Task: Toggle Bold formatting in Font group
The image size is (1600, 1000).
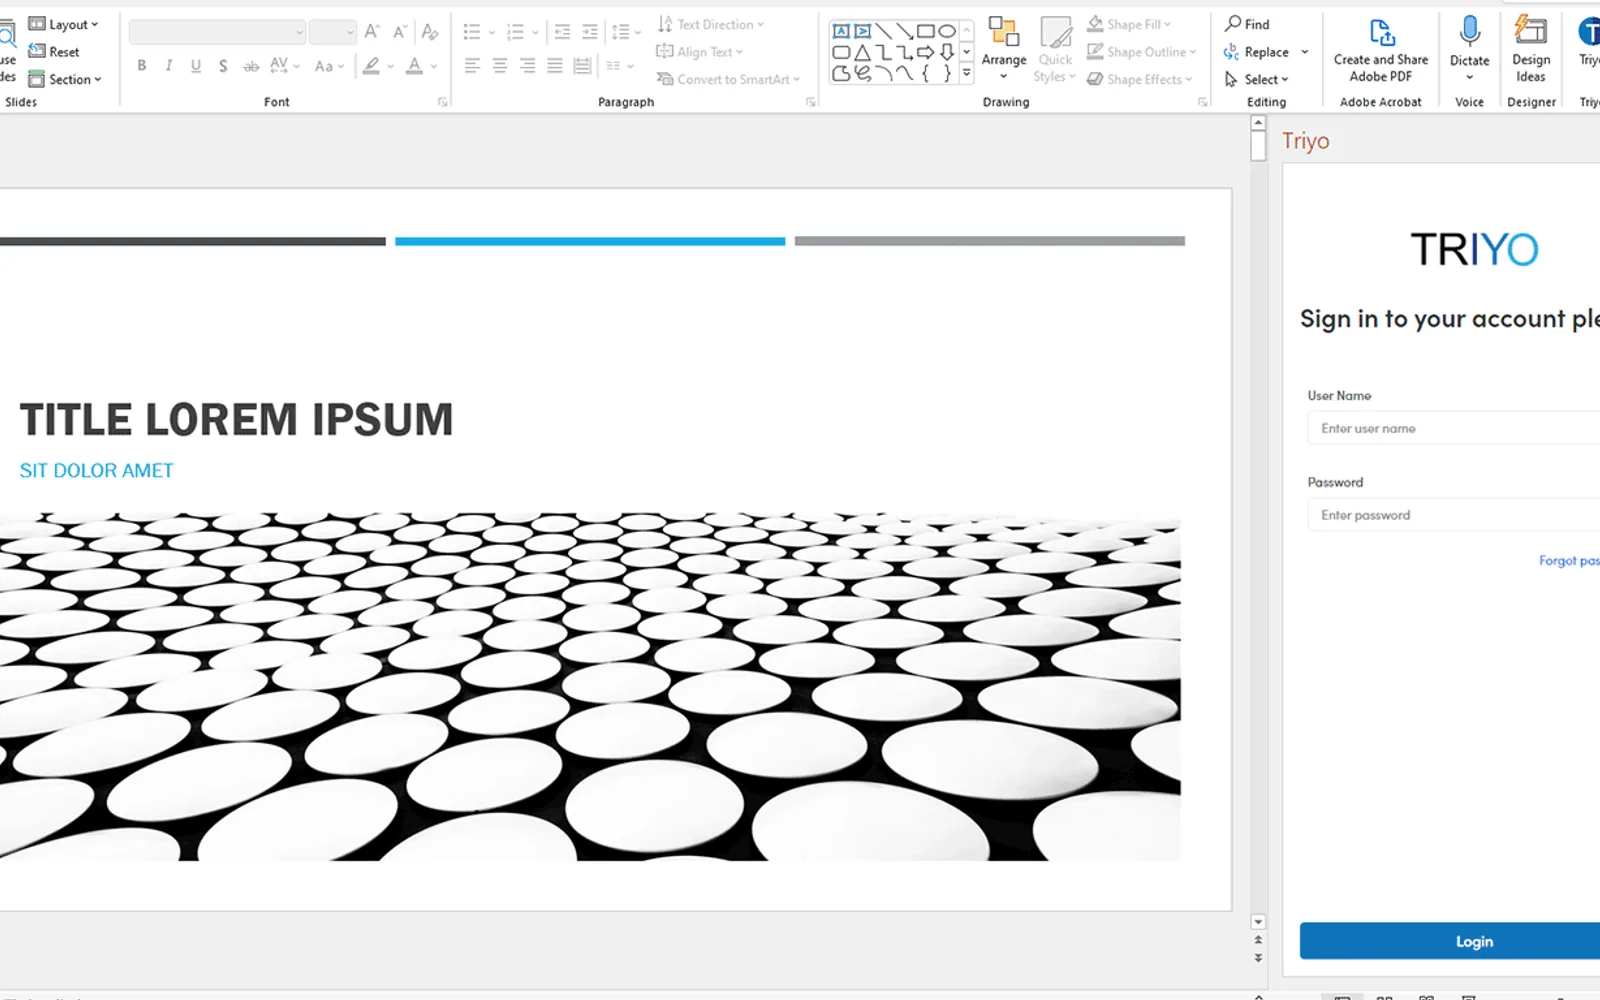Action: click(x=142, y=66)
